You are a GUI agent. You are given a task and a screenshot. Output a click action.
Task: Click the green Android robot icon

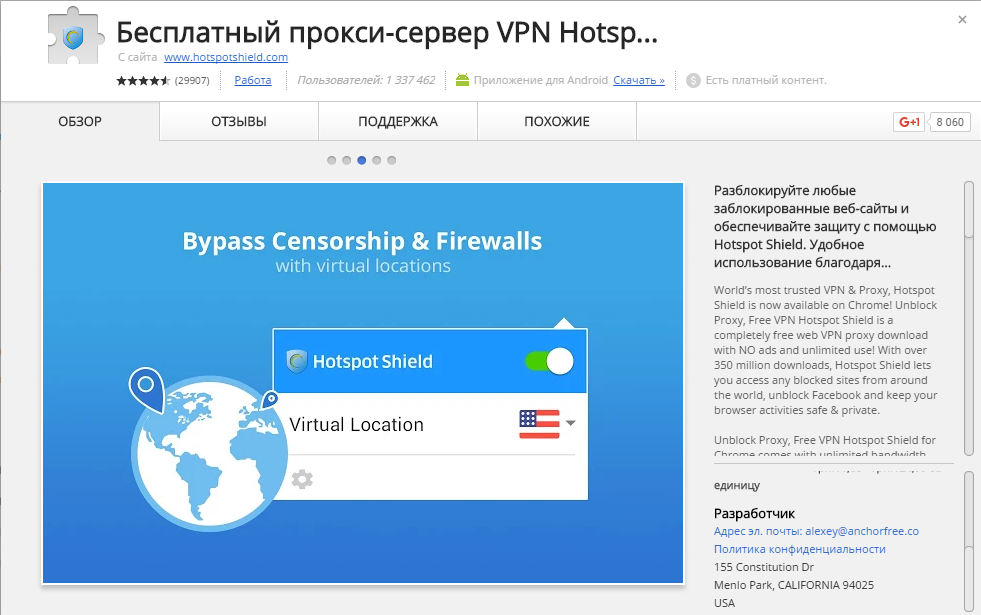[x=462, y=80]
